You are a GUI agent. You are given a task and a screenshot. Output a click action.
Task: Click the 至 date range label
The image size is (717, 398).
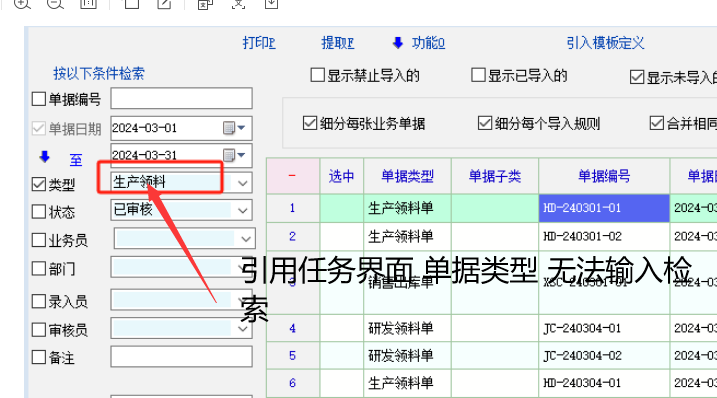point(76,160)
